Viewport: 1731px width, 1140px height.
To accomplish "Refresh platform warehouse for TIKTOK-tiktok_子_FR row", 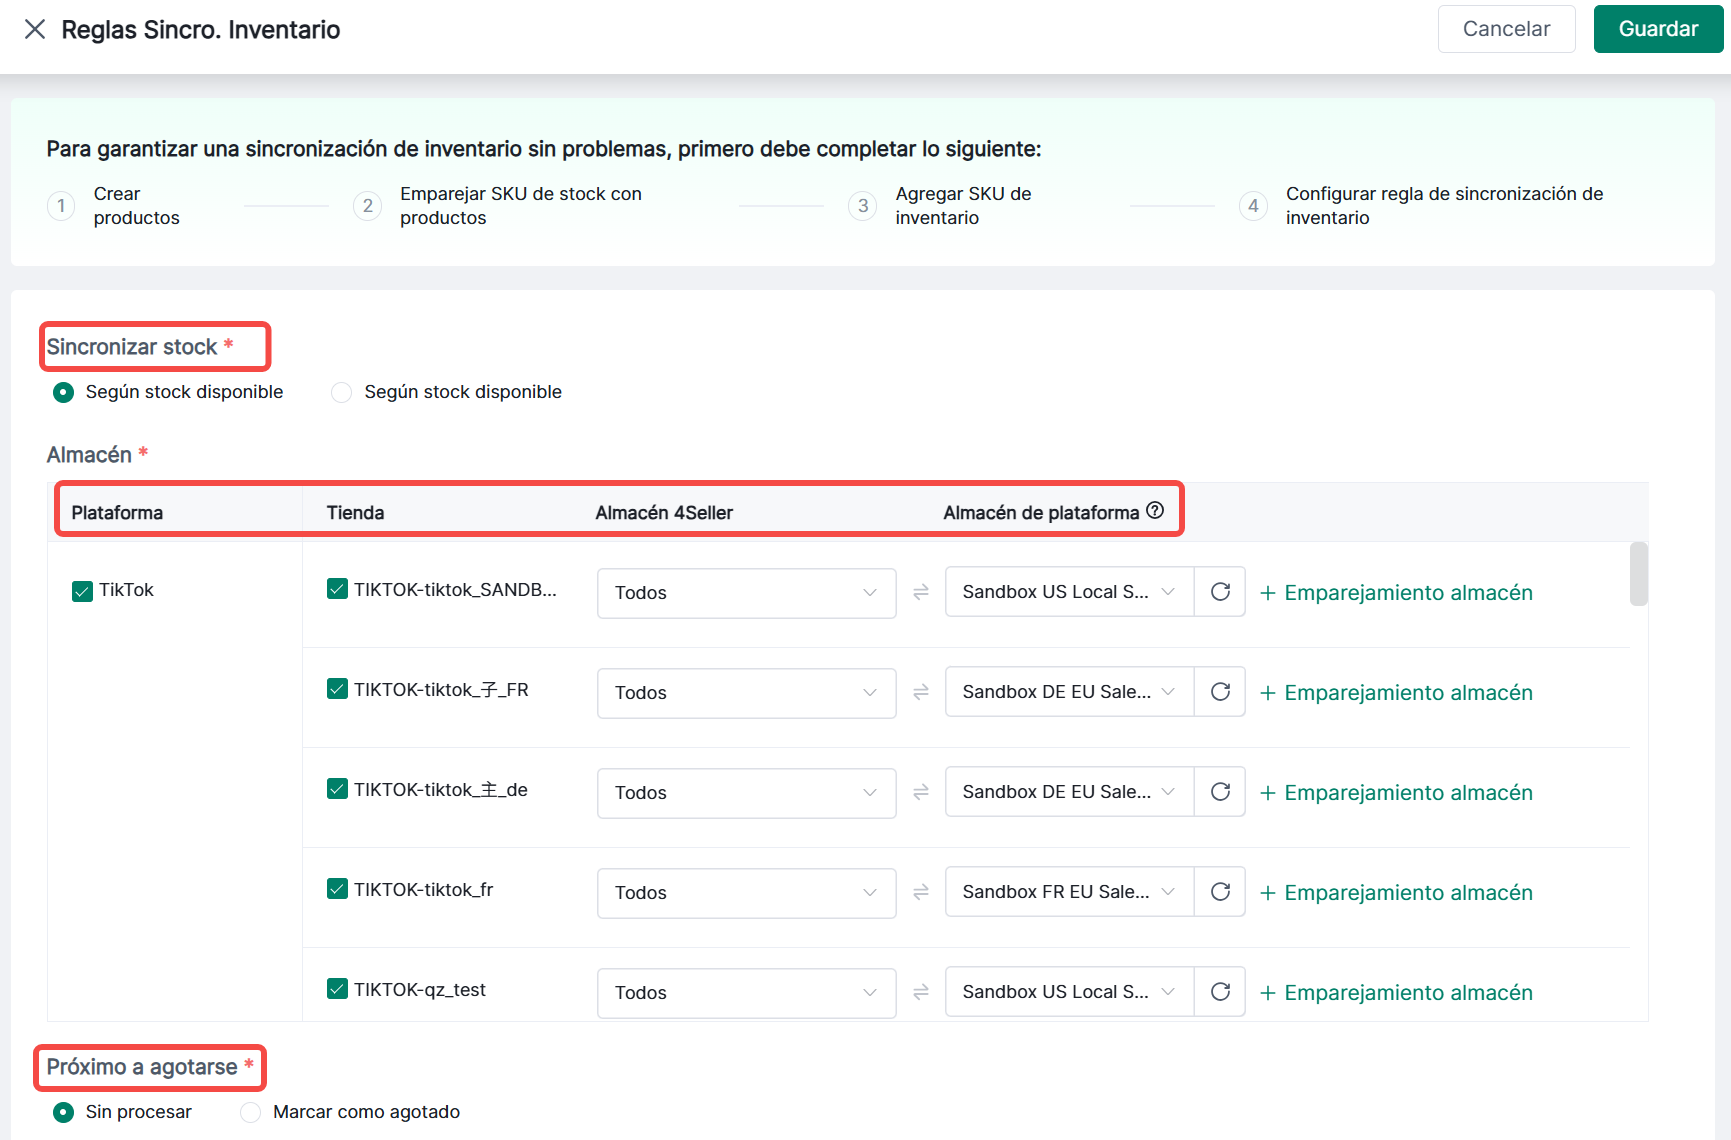I will [1220, 692].
